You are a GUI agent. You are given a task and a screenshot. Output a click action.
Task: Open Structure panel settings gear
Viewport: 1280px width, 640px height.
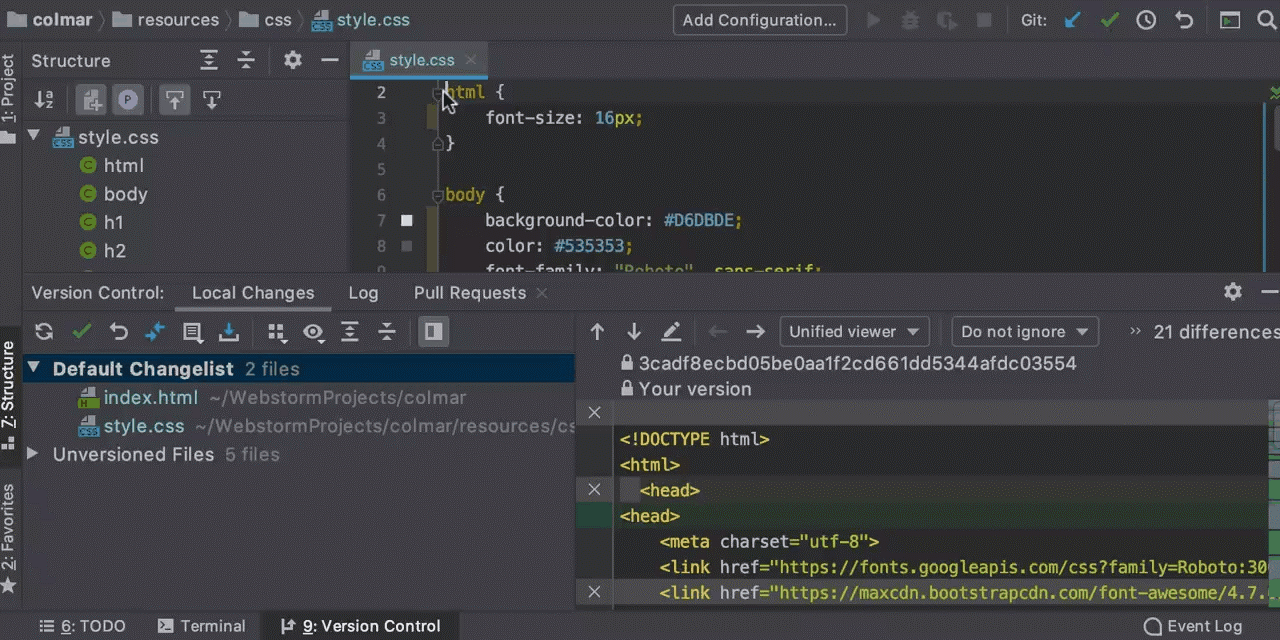[x=292, y=60]
